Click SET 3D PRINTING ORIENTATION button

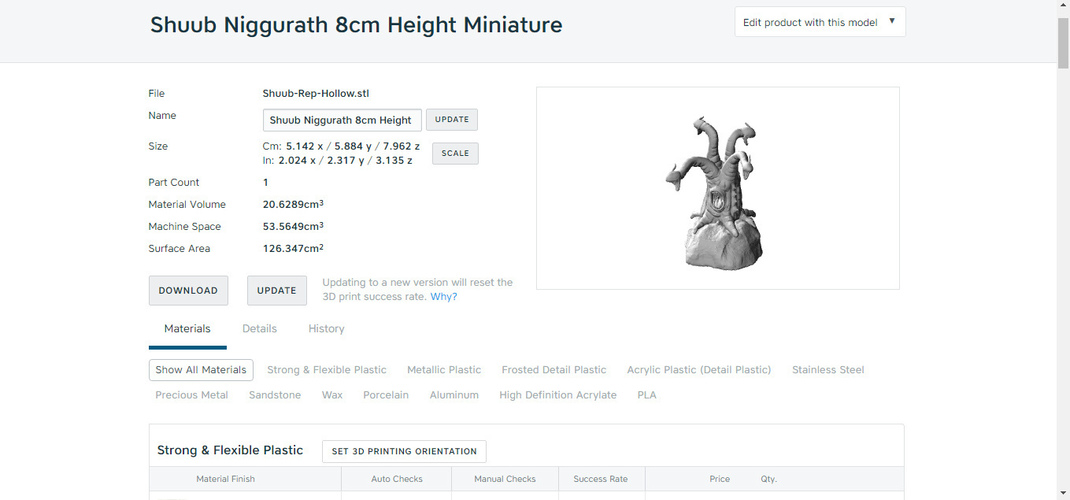tap(404, 452)
